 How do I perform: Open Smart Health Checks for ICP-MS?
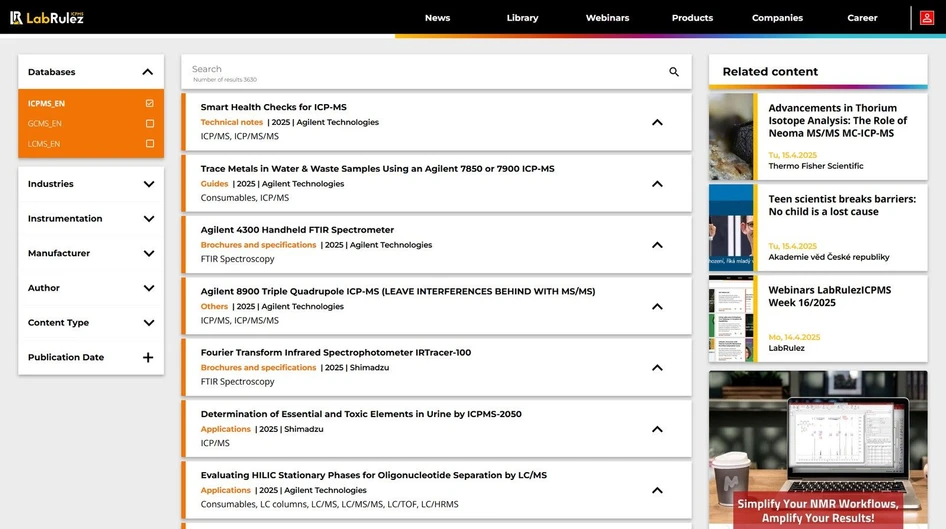[x=273, y=107]
